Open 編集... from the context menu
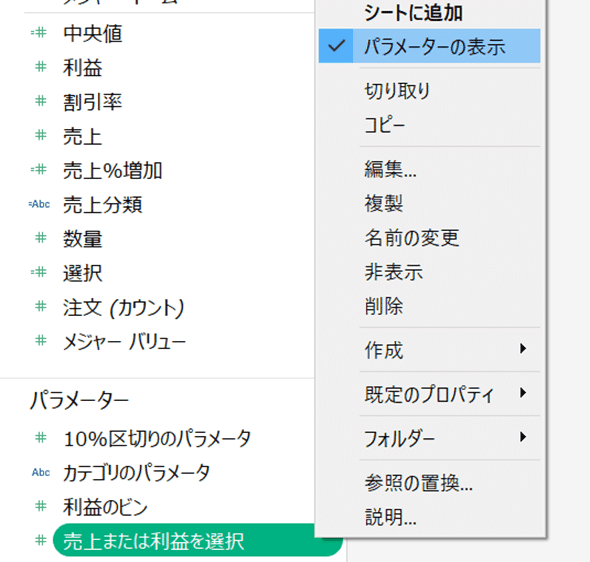The height and width of the screenshot is (562, 590). pyautogui.click(x=391, y=169)
